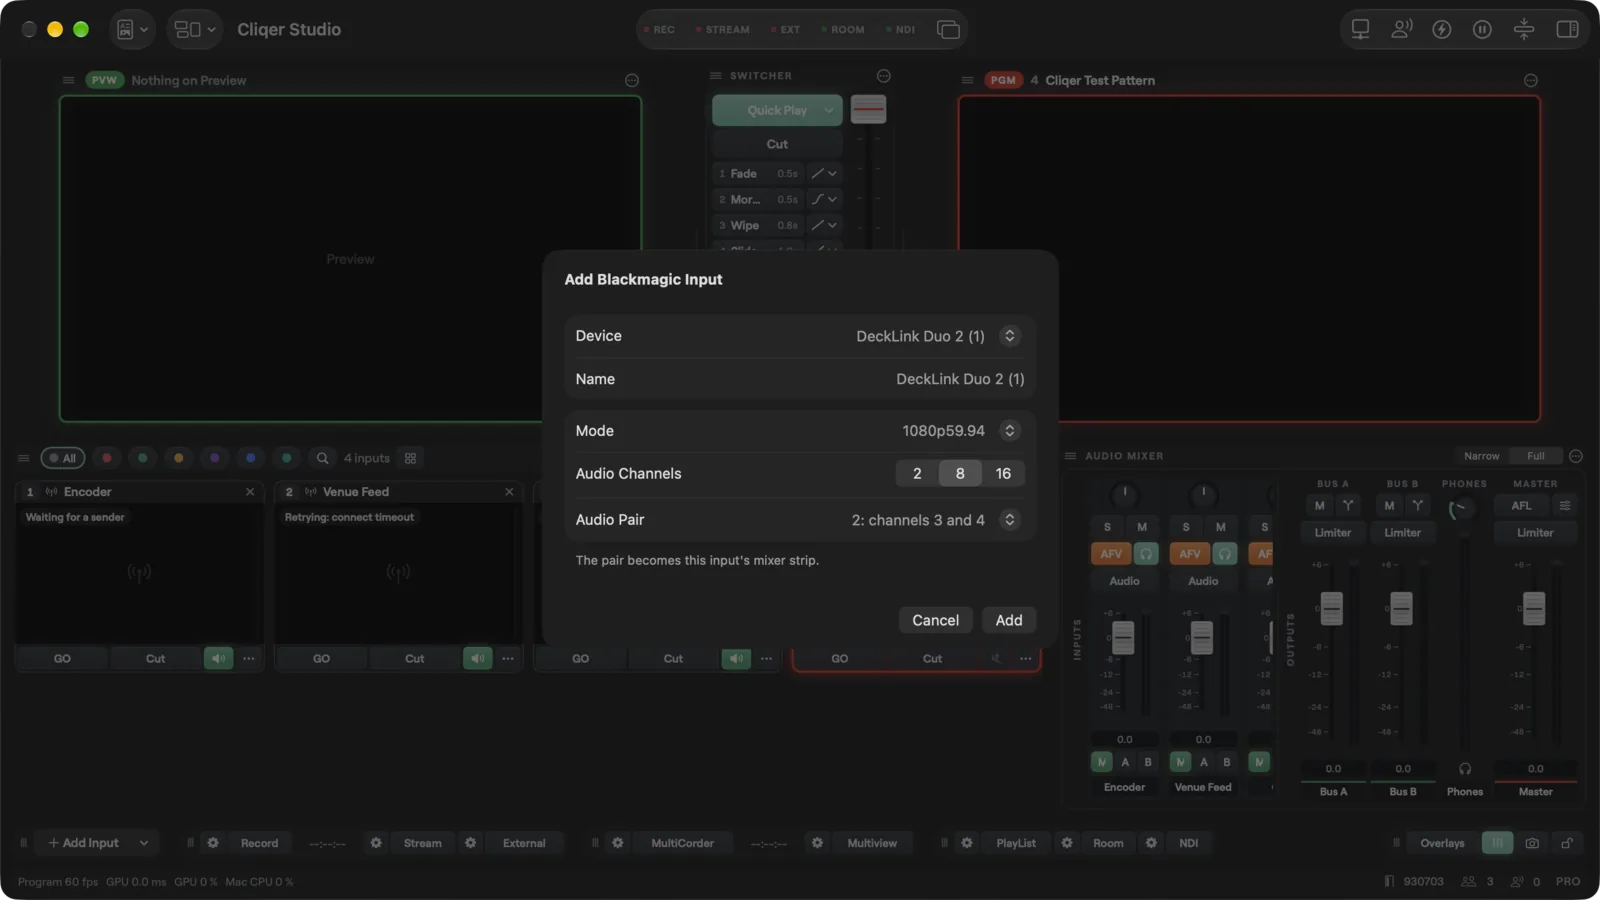Click the MultiCorder button
The width and height of the screenshot is (1600, 900).
click(682, 843)
